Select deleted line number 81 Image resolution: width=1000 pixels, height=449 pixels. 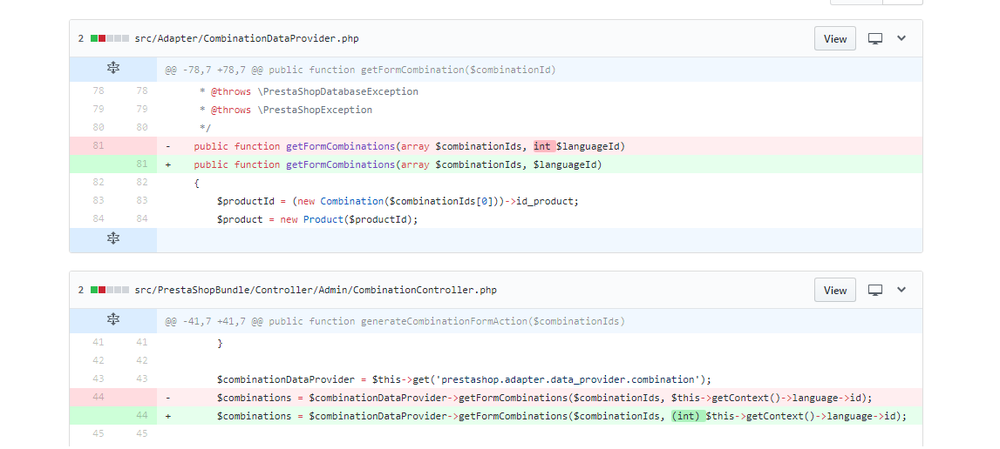click(98, 146)
